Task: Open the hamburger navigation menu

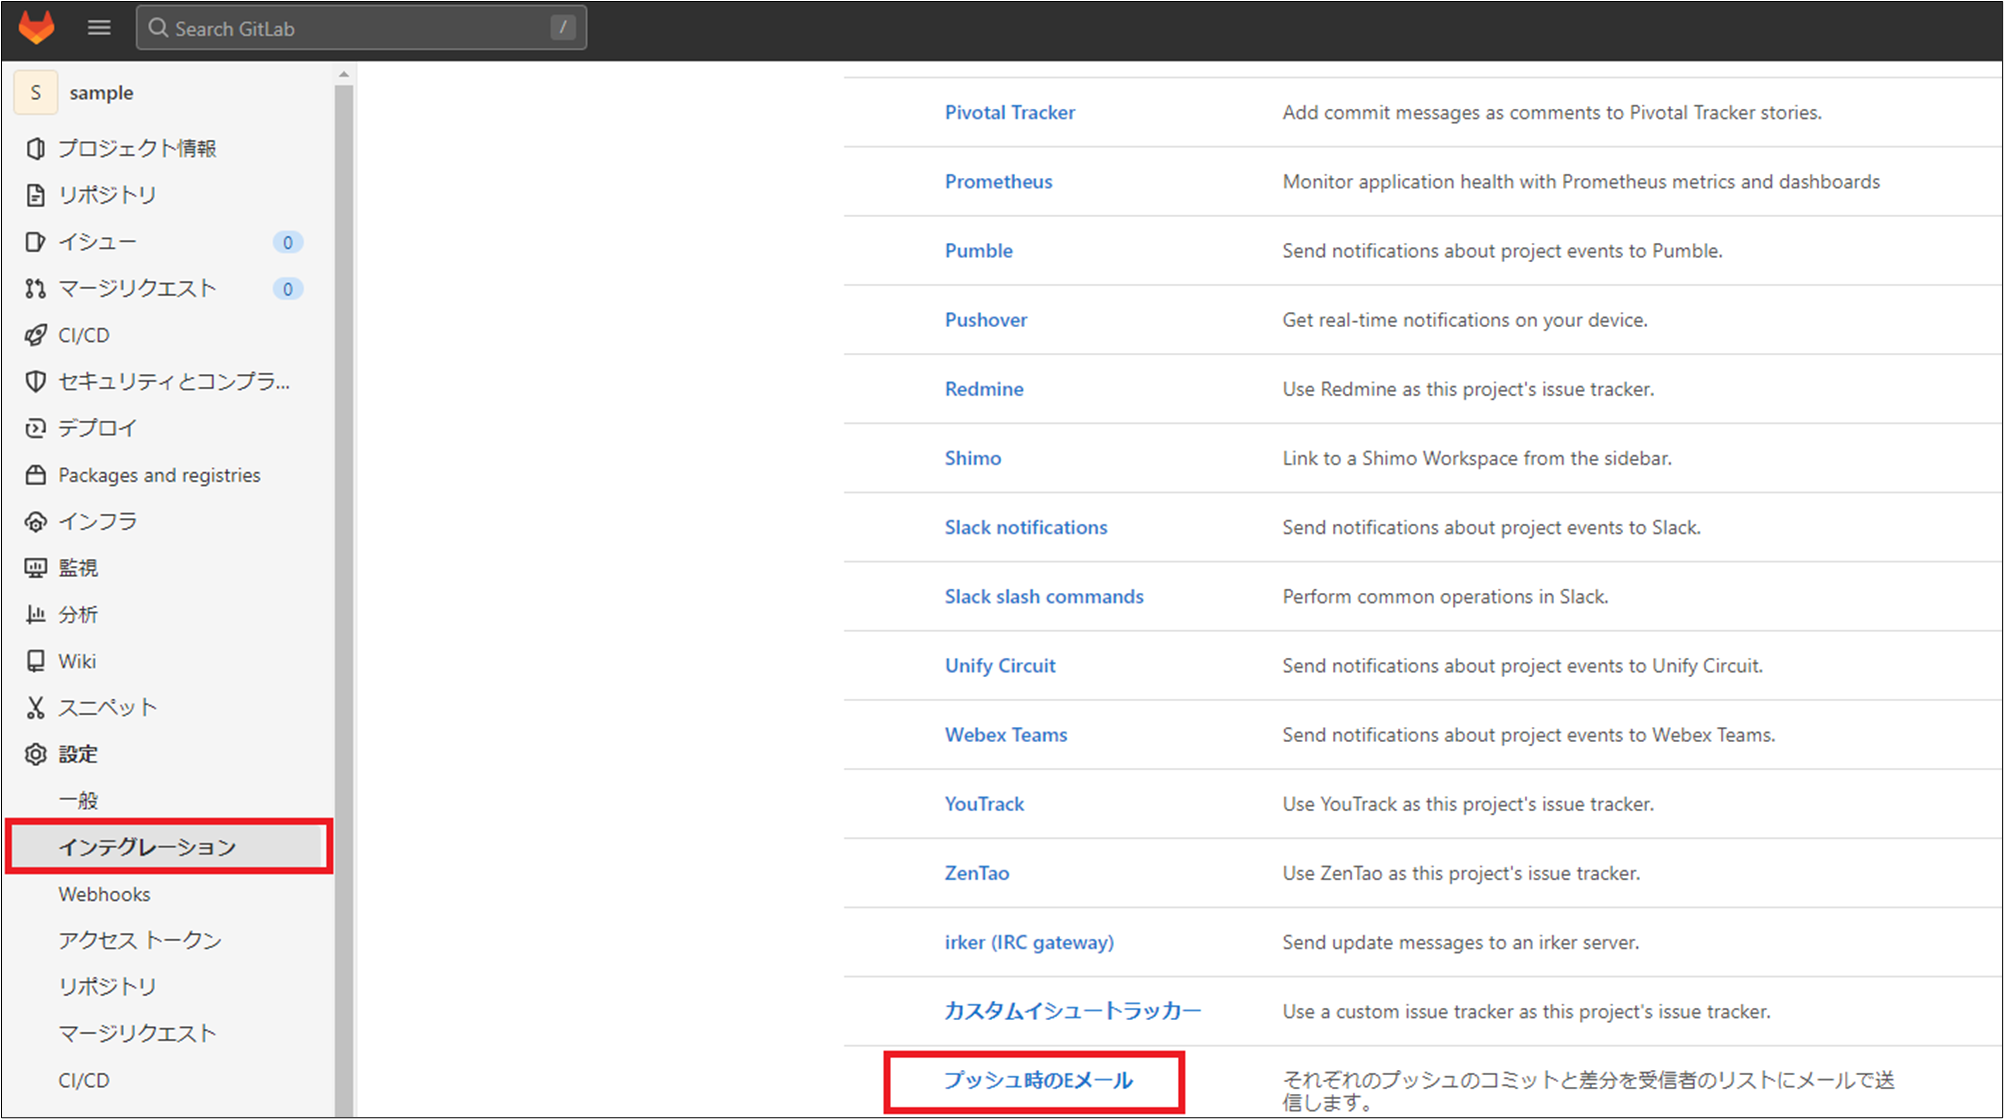Action: (x=99, y=28)
